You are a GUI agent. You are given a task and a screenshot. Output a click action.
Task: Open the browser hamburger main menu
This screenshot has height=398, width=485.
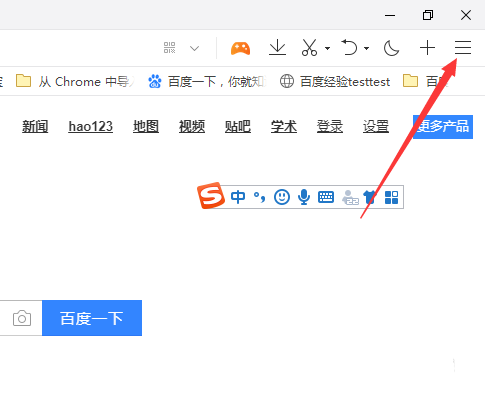pos(463,48)
